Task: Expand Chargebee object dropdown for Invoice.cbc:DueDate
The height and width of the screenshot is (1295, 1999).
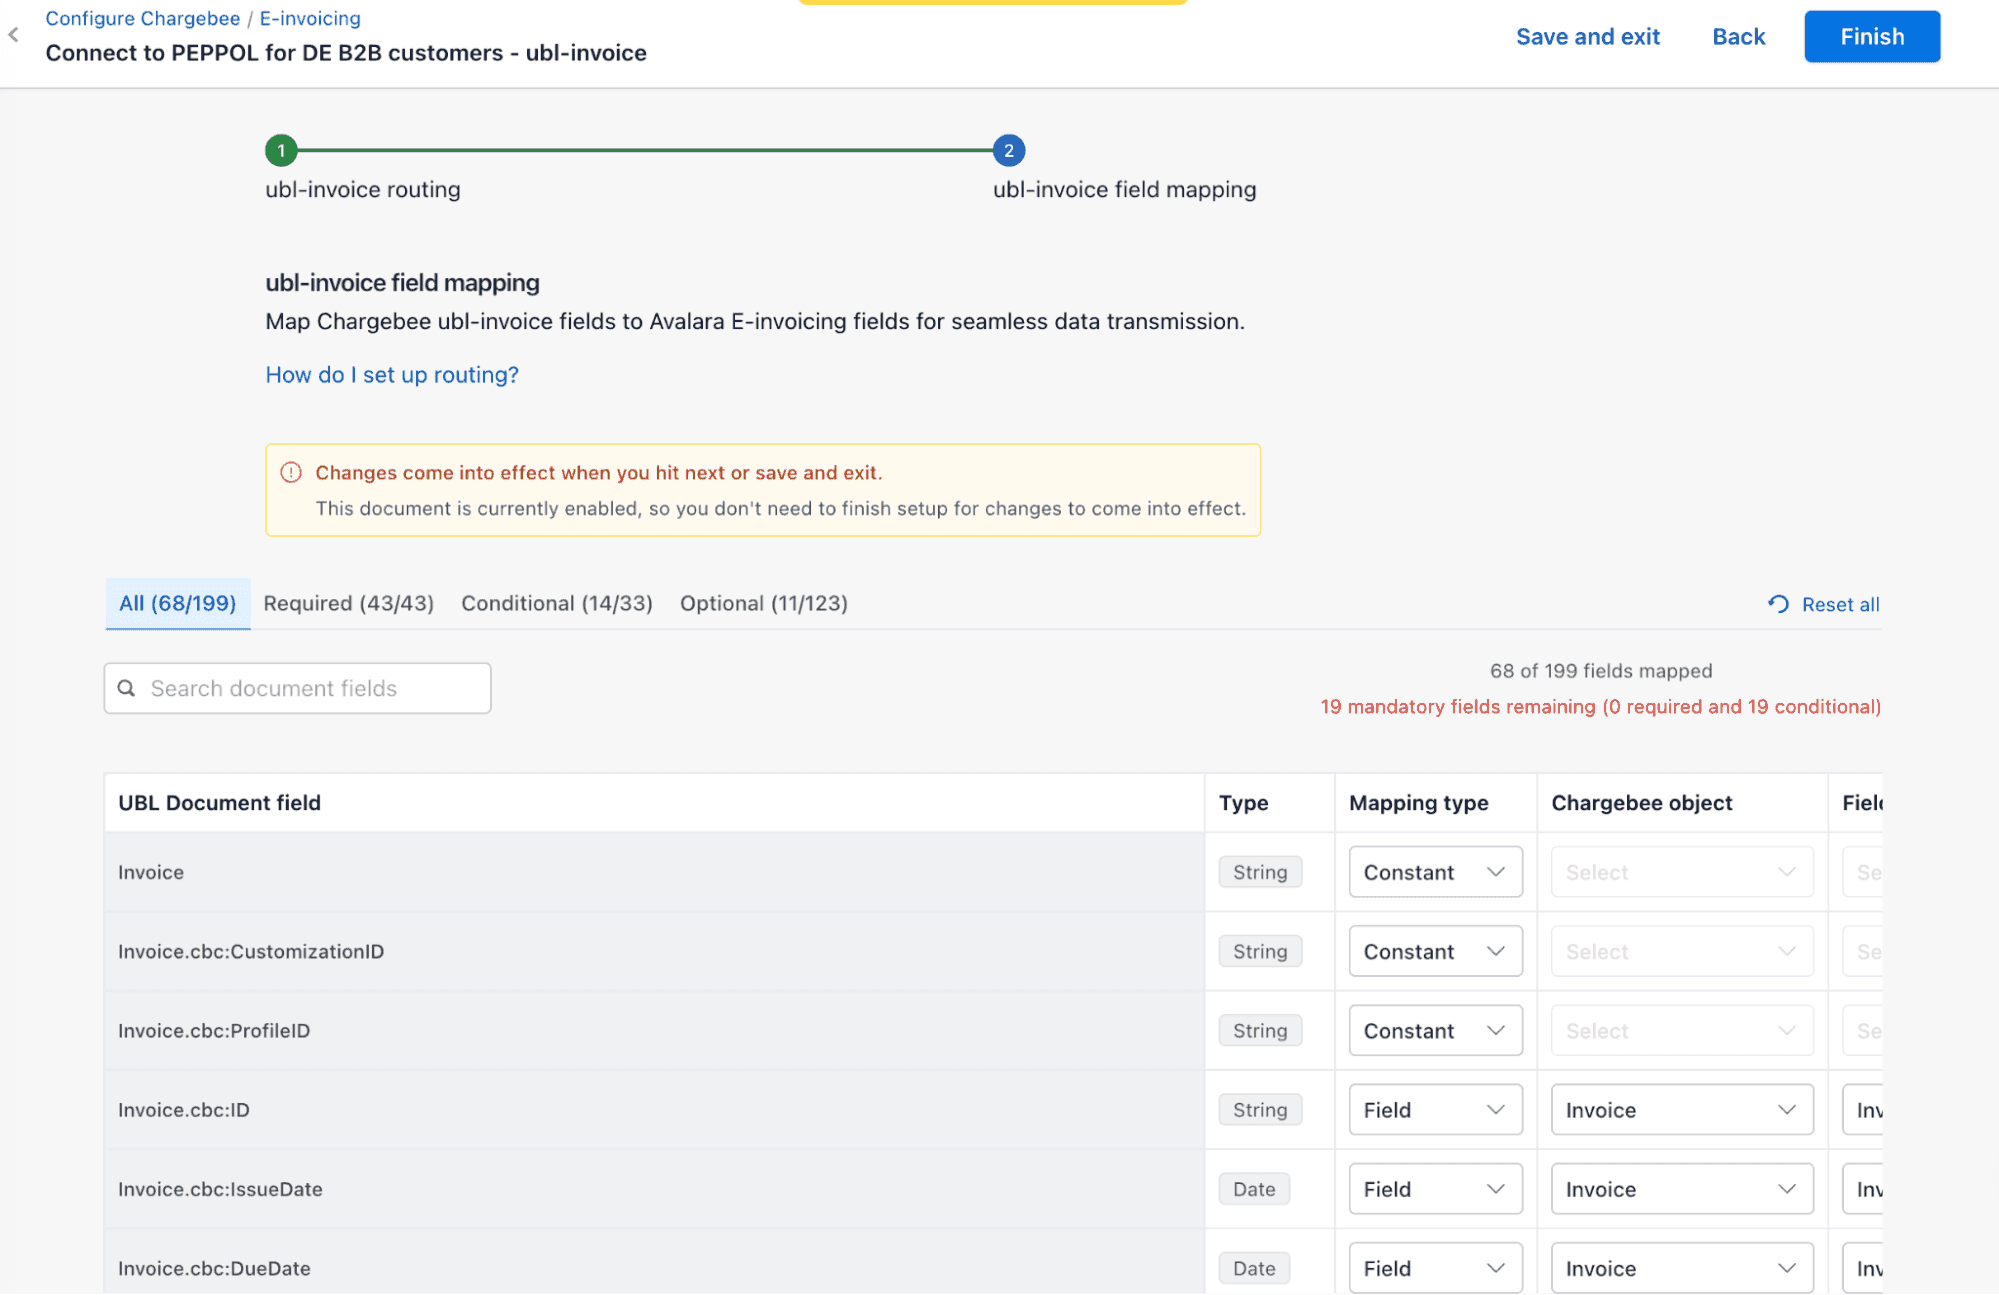Action: coord(1681,1268)
